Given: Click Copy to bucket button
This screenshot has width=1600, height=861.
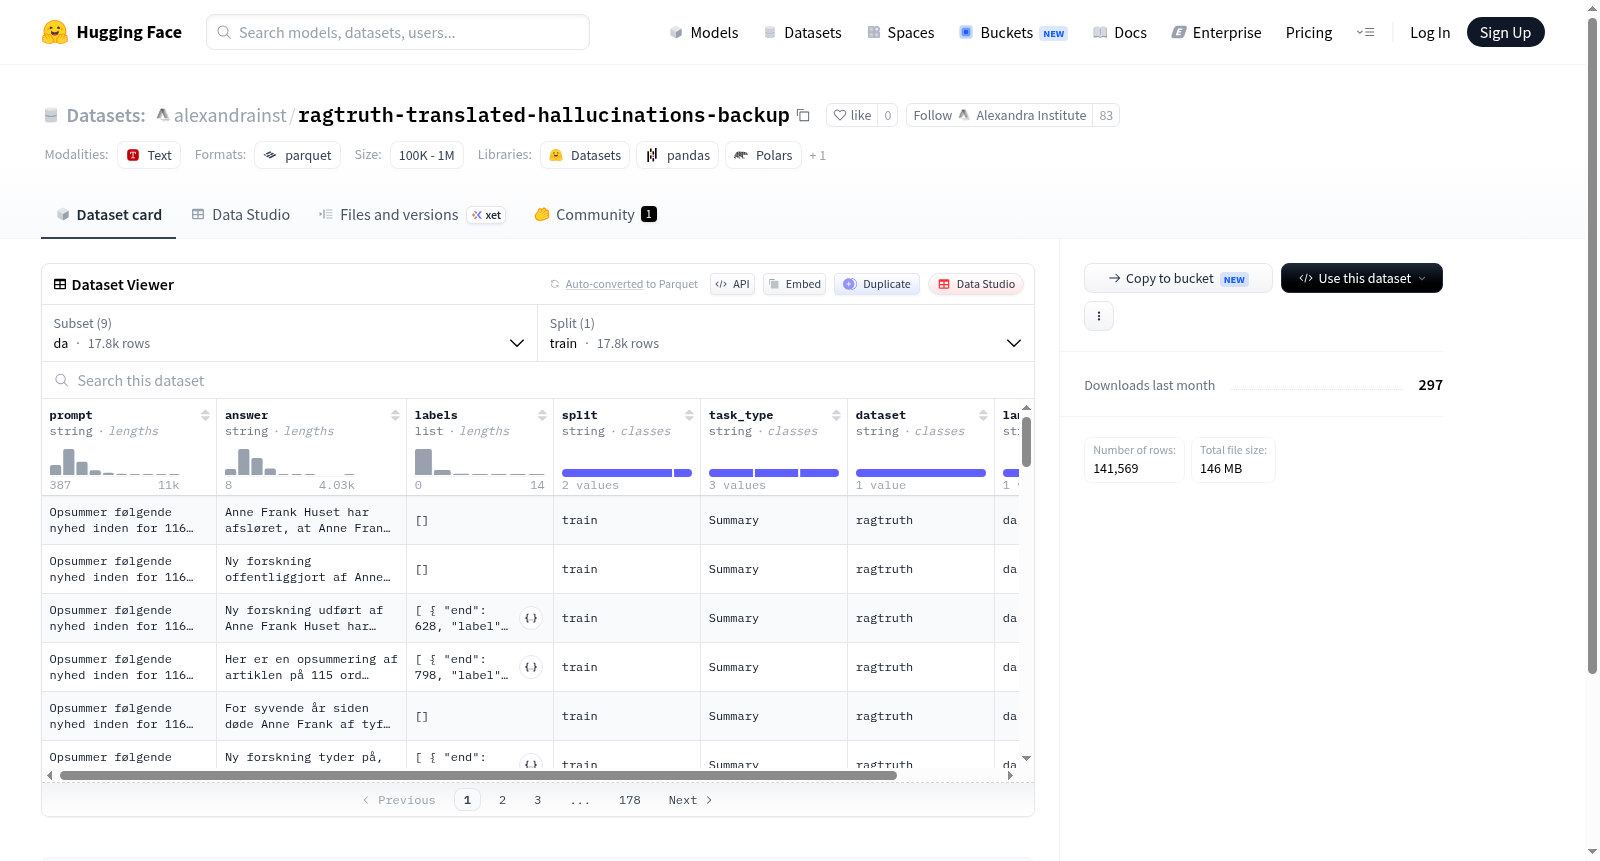Looking at the screenshot, I should click(1178, 278).
